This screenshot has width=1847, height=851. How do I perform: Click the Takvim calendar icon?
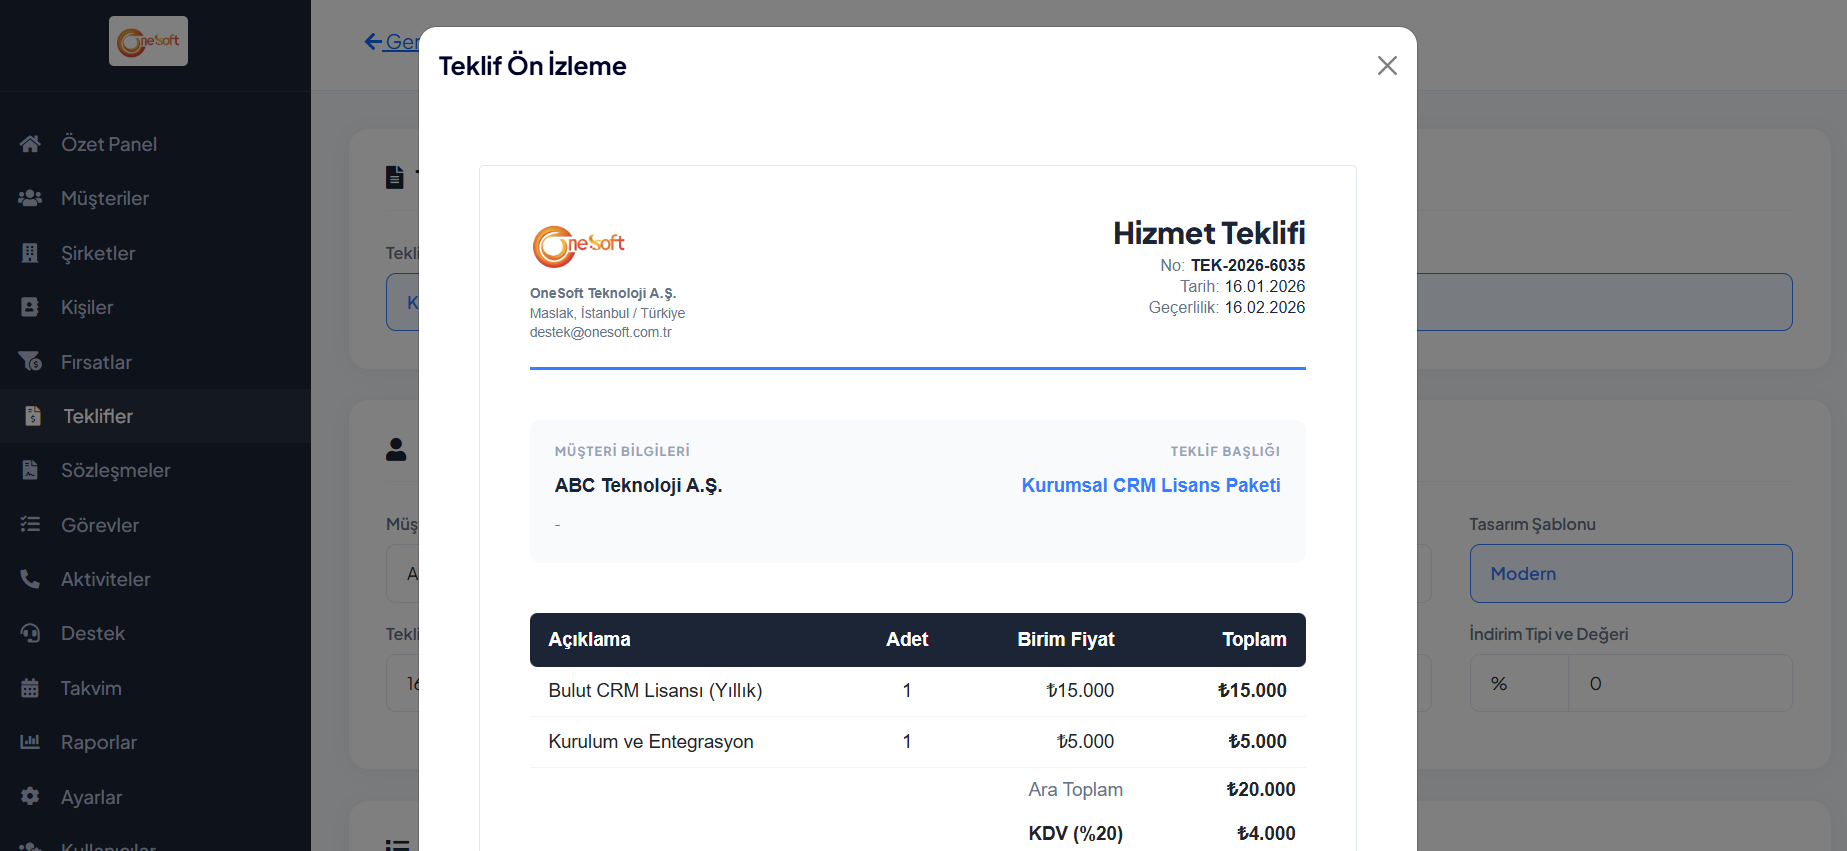point(30,688)
